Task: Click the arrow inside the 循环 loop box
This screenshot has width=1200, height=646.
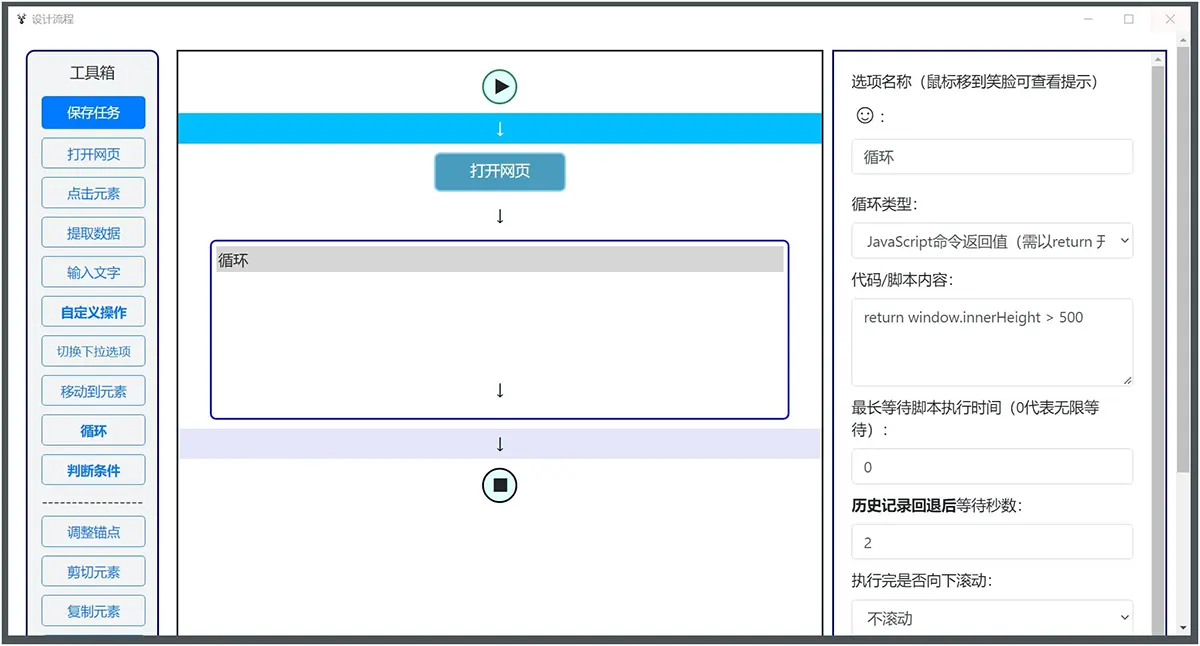Action: [x=499, y=390]
